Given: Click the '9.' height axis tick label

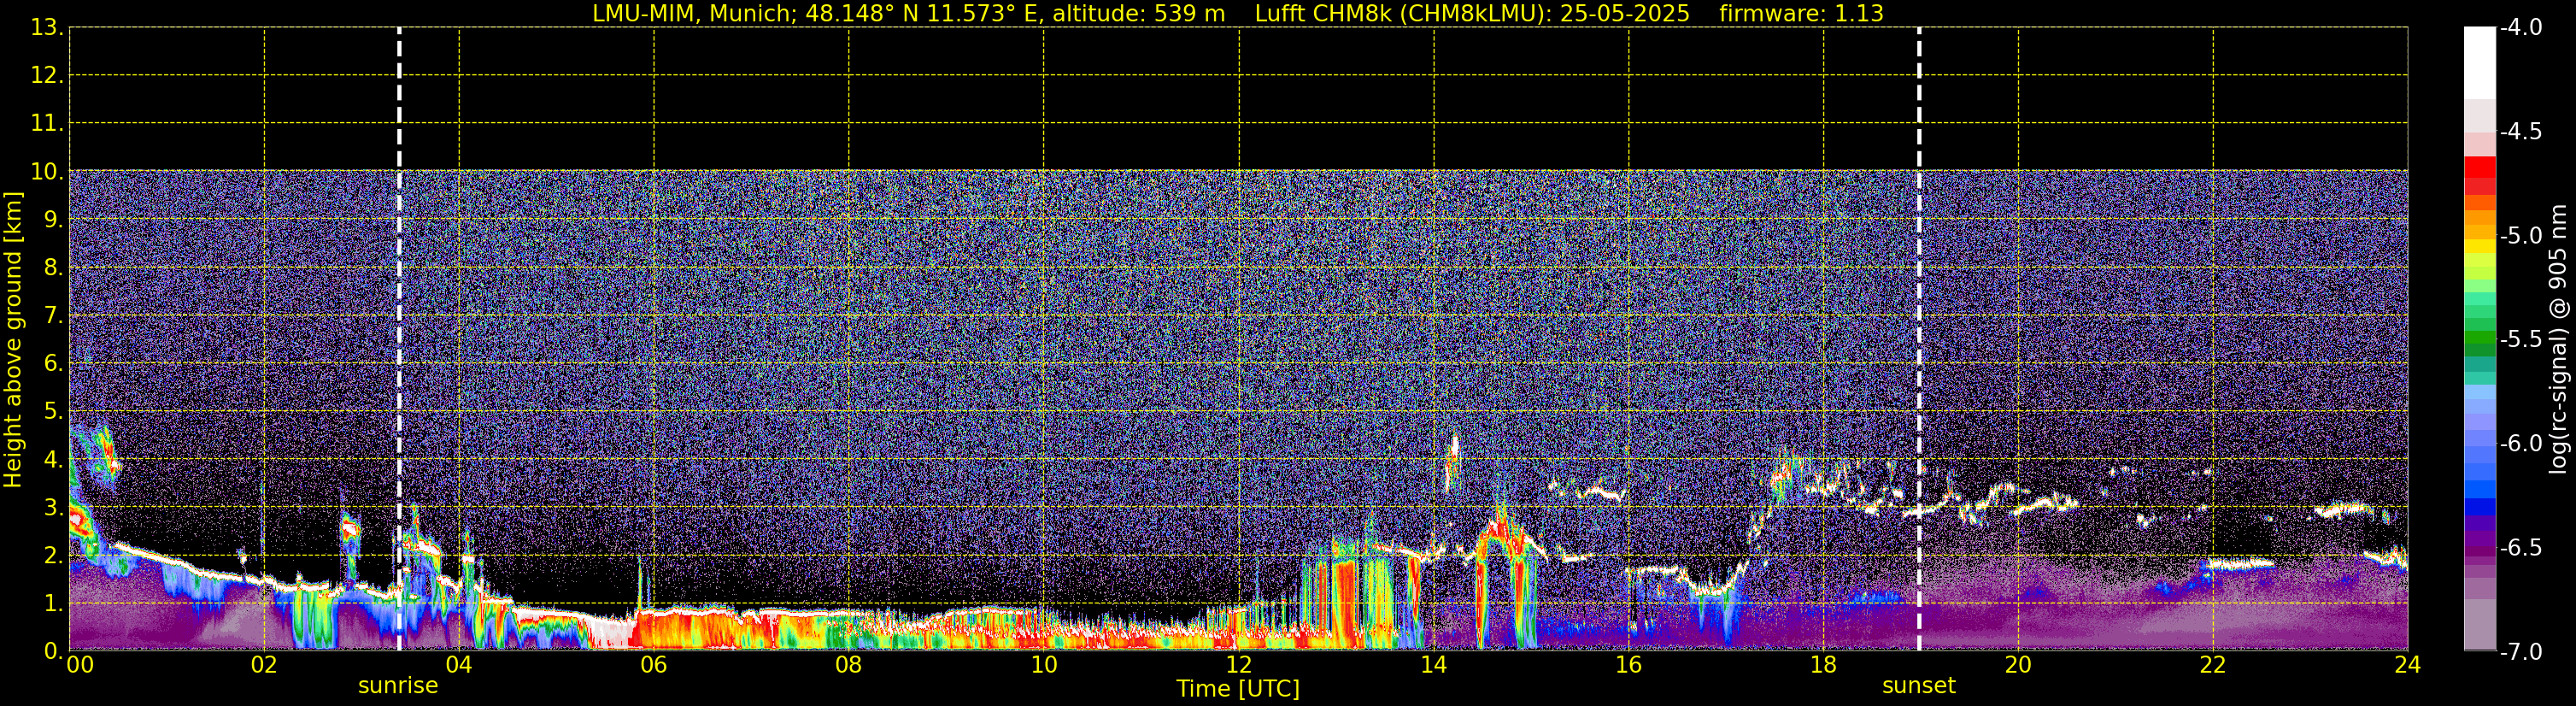Looking at the screenshot, I should pyautogui.click(x=53, y=220).
